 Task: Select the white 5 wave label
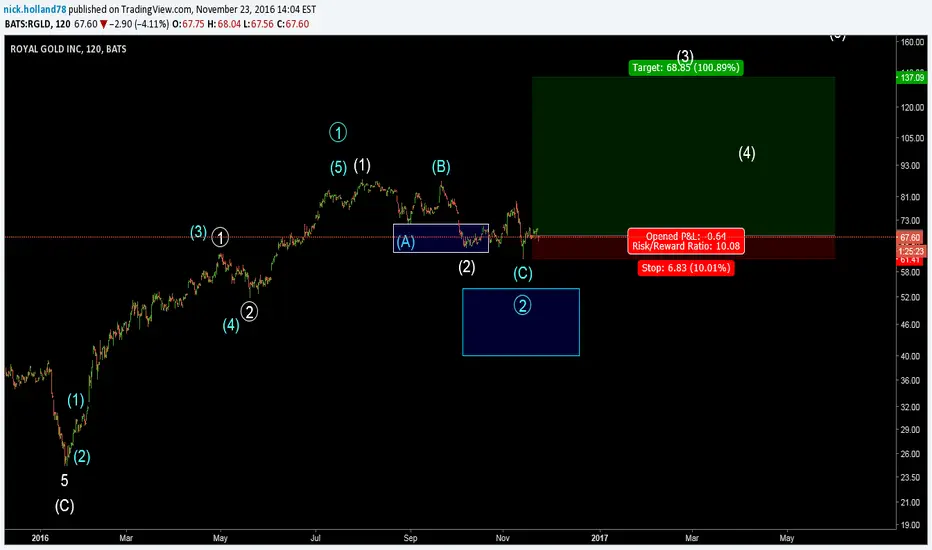[x=64, y=480]
